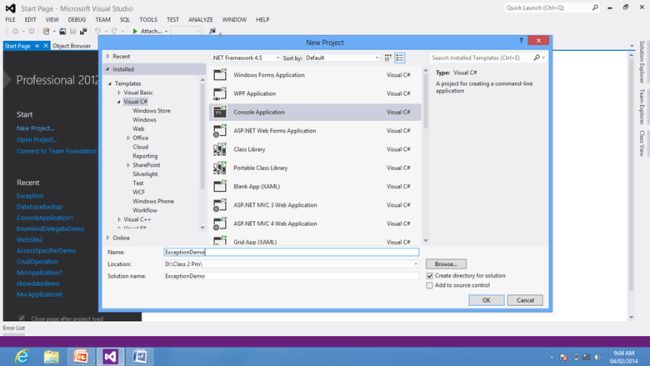
Task: Select the Workflow tree item
Action: coord(145,211)
